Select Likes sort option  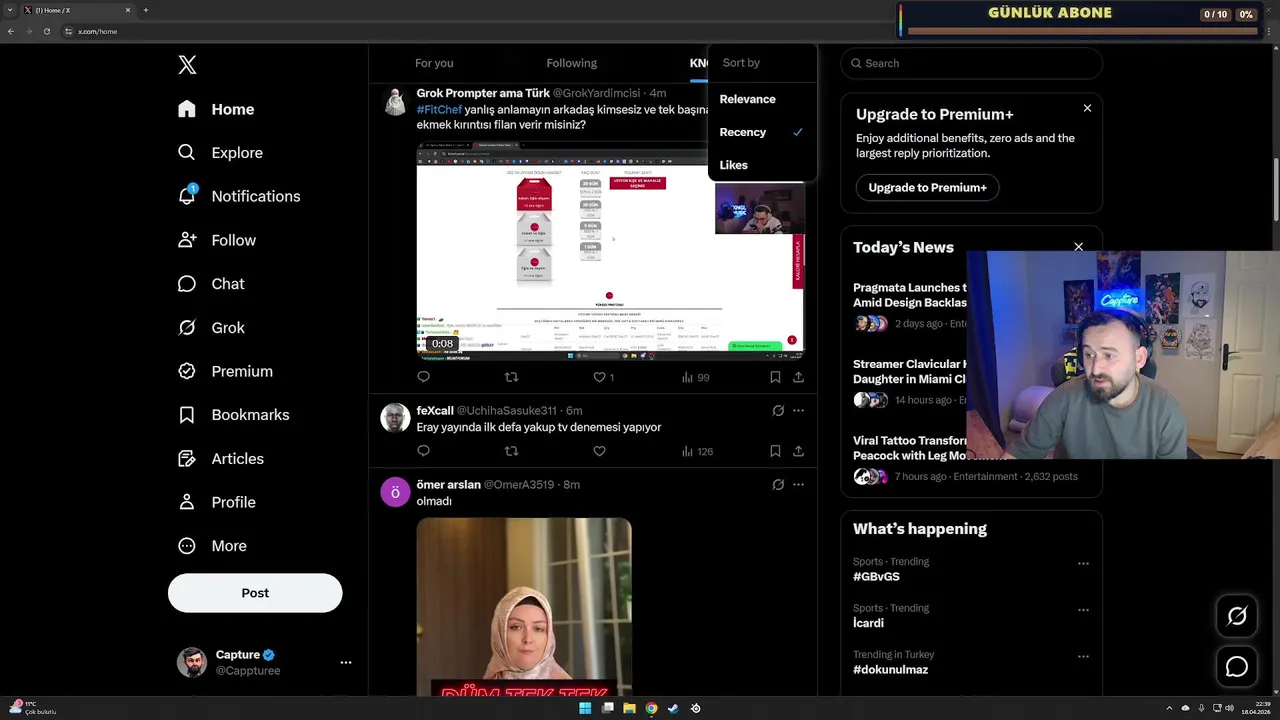pos(762,165)
